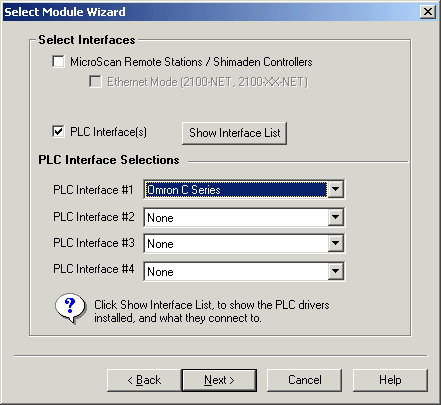Uncheck the PLC Interface(s) checkbox
This screenshot has height=405, width=441.
pyautogui.click(x=58, y=132)
